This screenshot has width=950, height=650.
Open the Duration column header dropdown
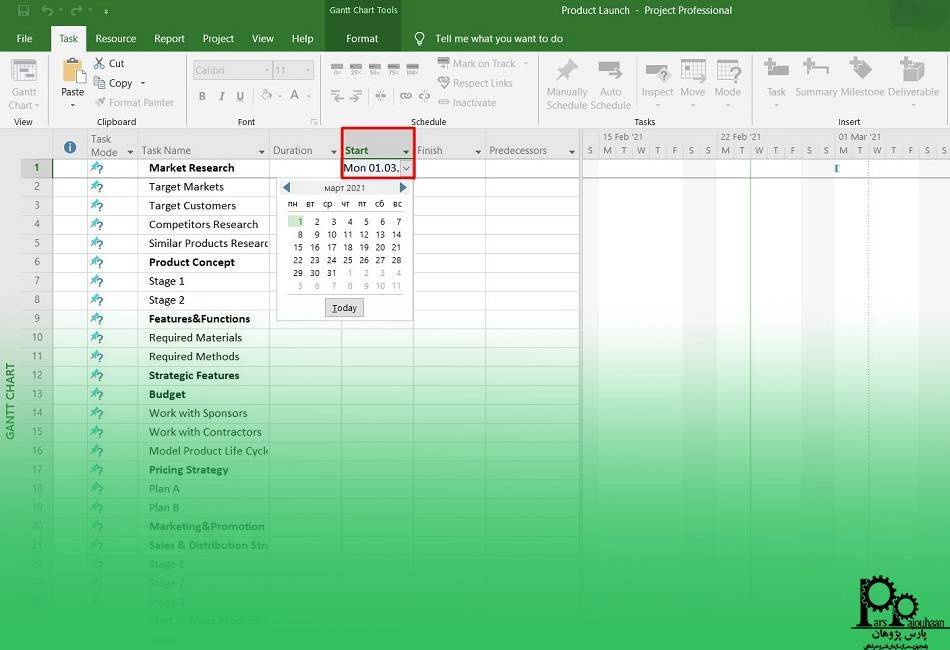(x=333, y=152)
